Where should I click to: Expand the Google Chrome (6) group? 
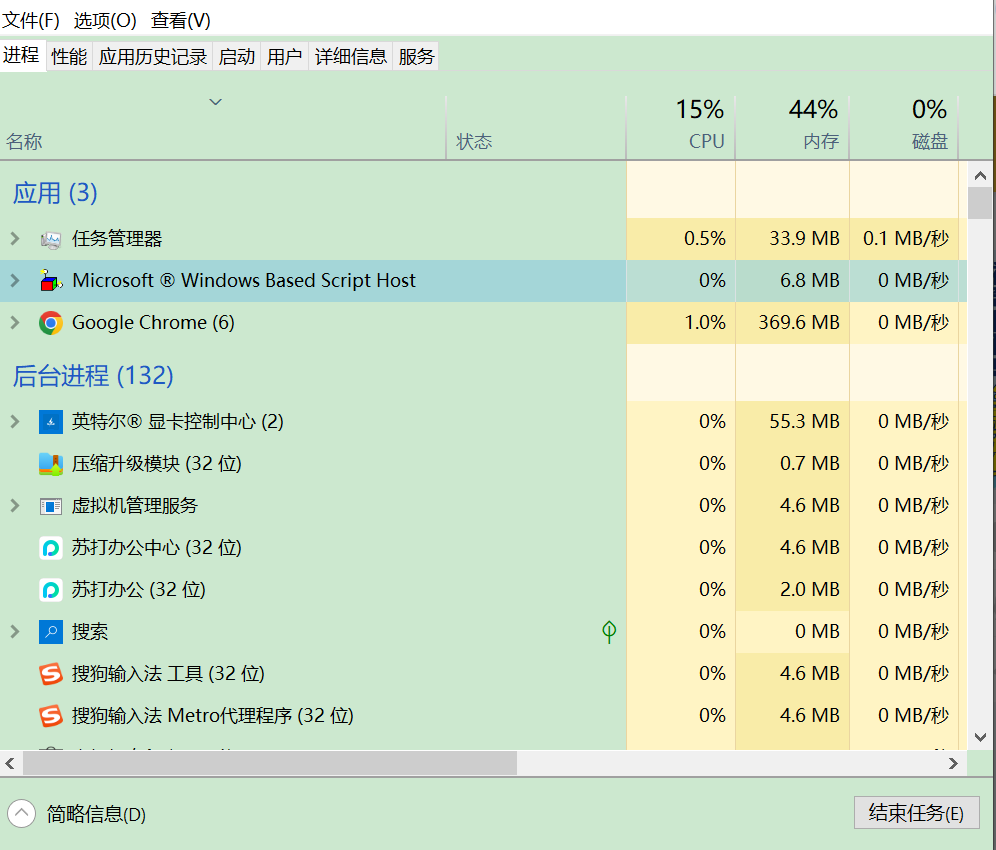pos(15,323)
